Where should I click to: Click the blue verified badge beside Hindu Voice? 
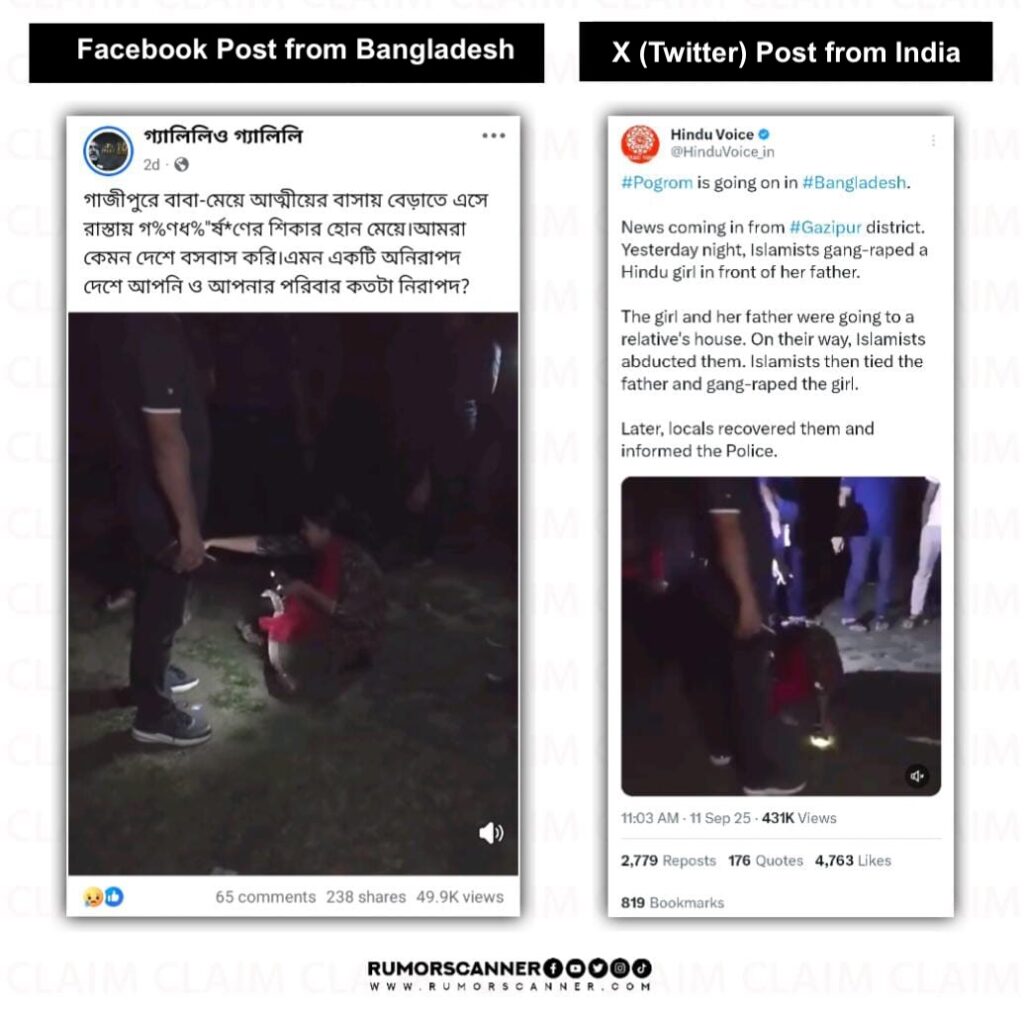click(x=763, y=134)
